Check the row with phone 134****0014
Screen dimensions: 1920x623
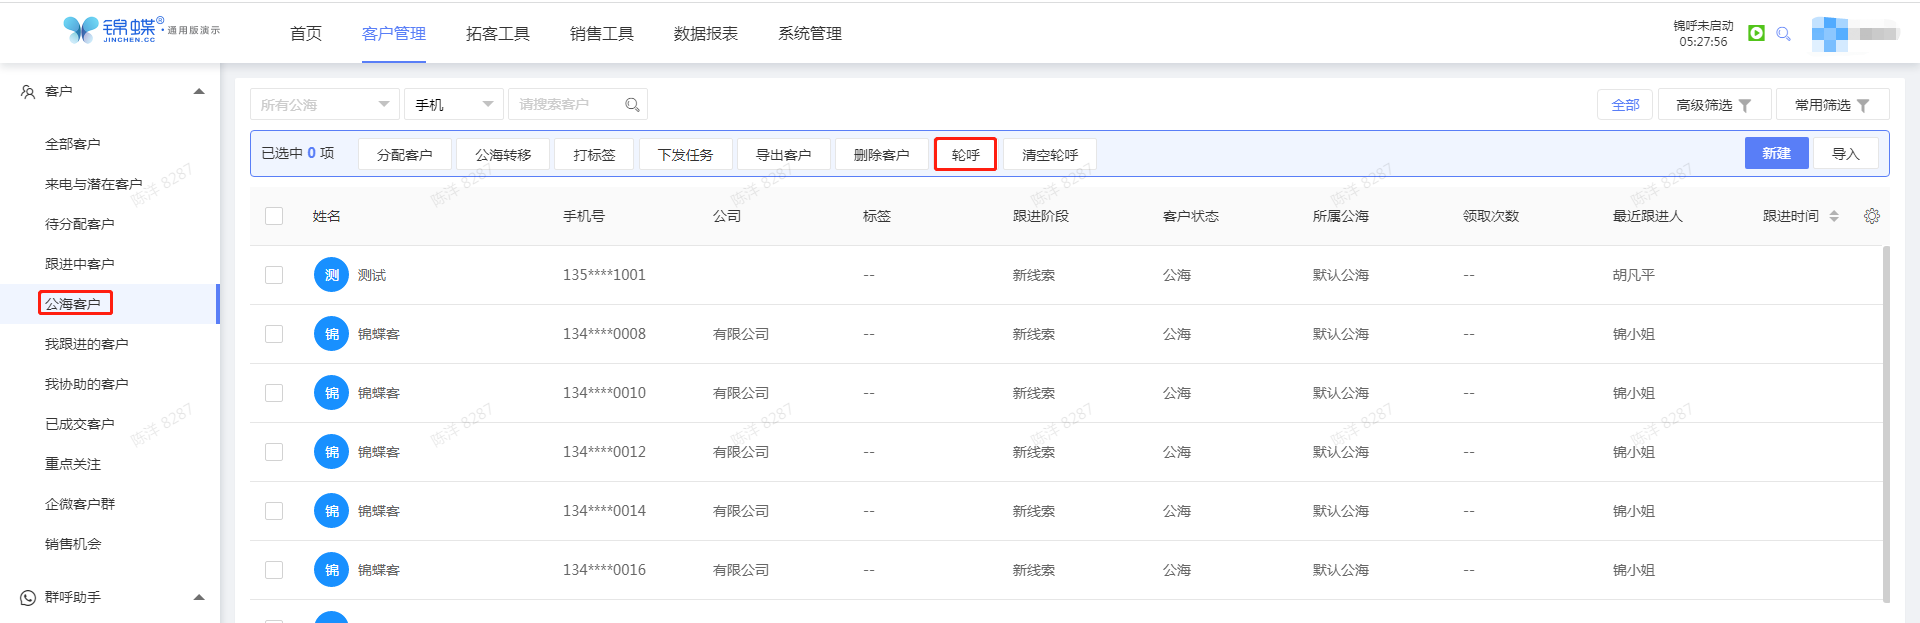tap(274, 511)
